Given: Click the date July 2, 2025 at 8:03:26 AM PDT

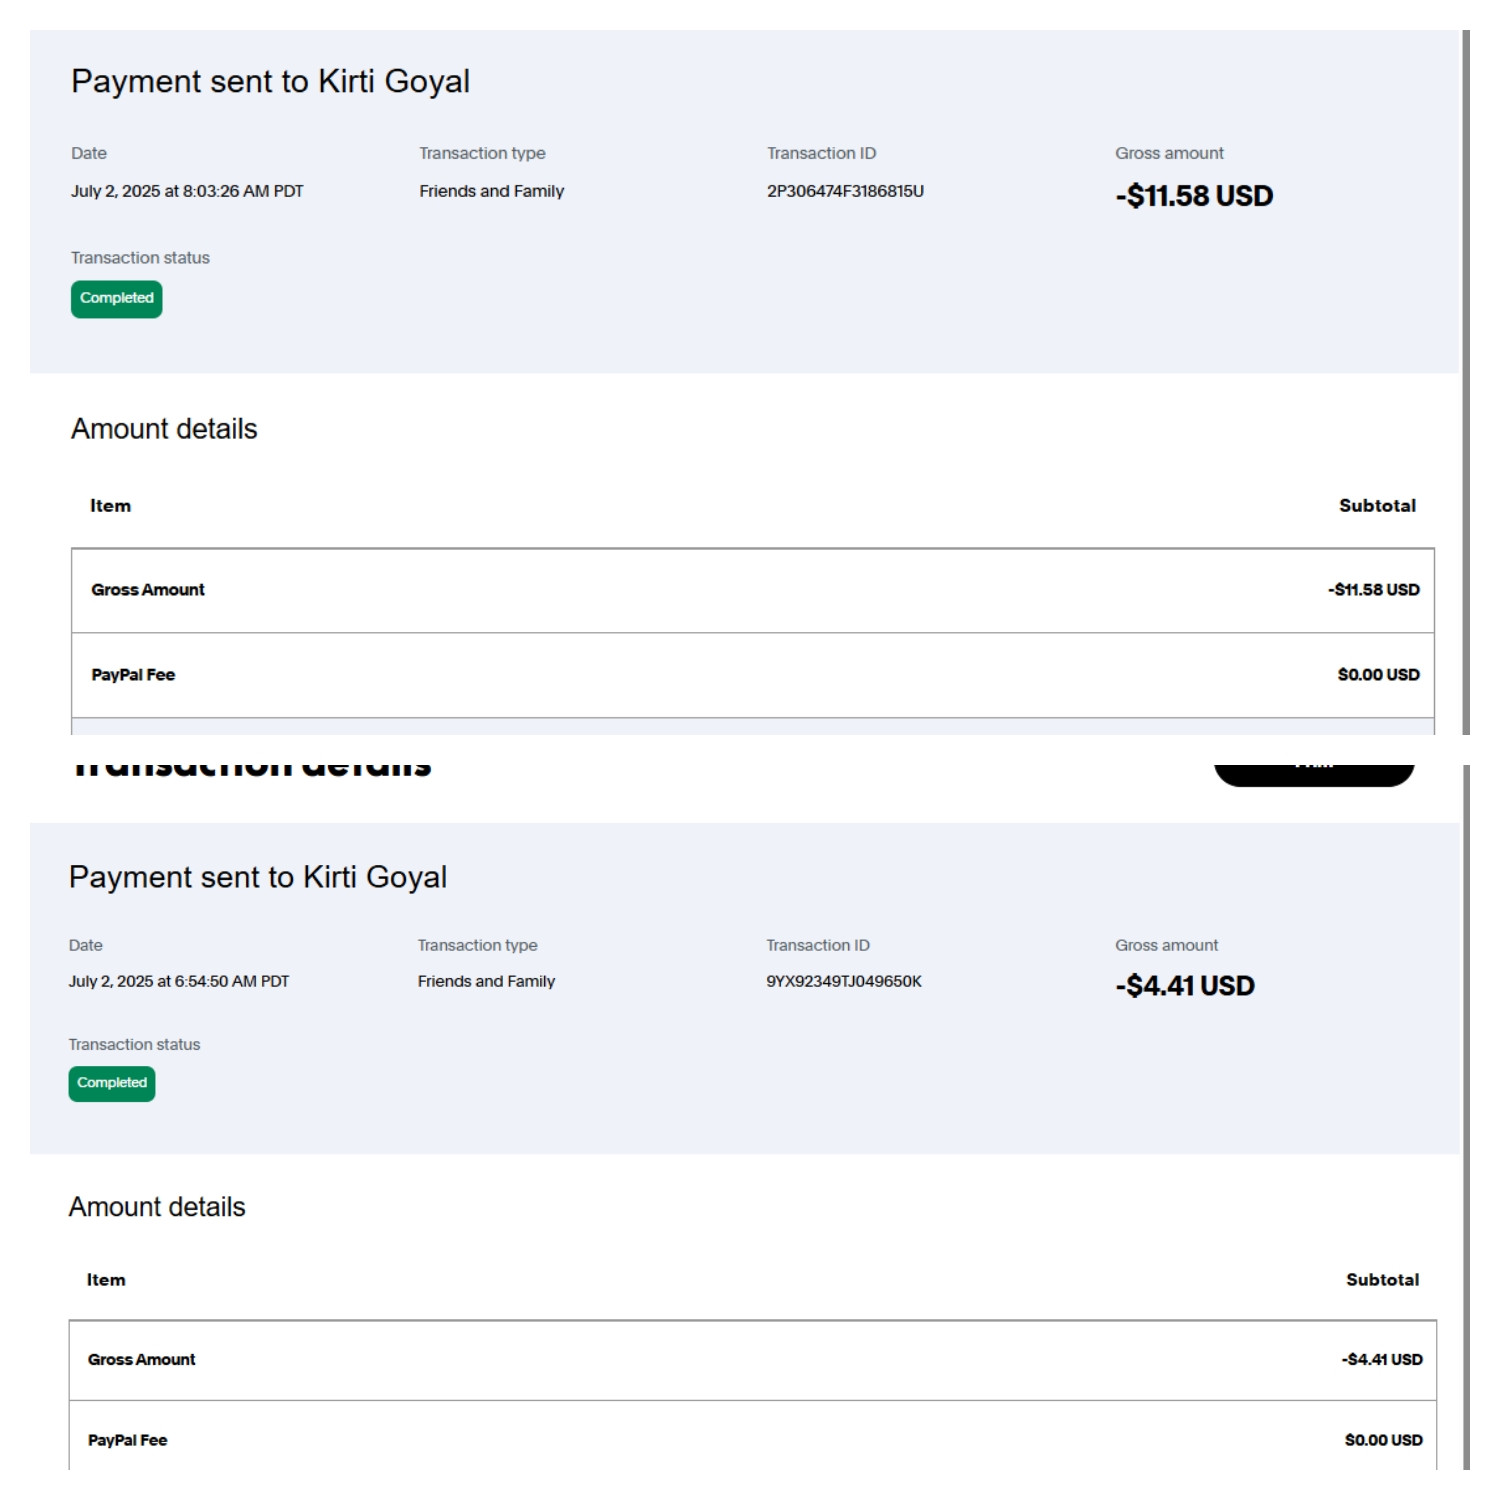Looking at the screenshot, I should click(187, 191).
